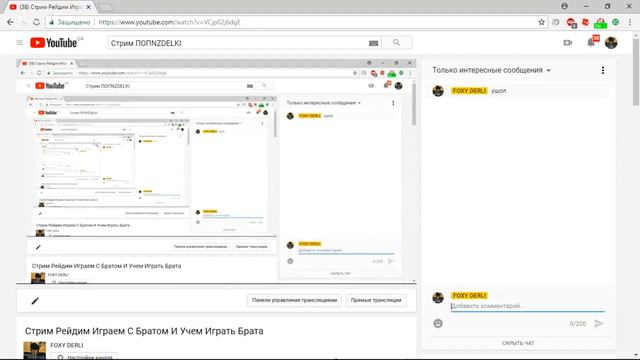
Task: Click the Прямые трансляции button
Action: (x=376, y=300)
